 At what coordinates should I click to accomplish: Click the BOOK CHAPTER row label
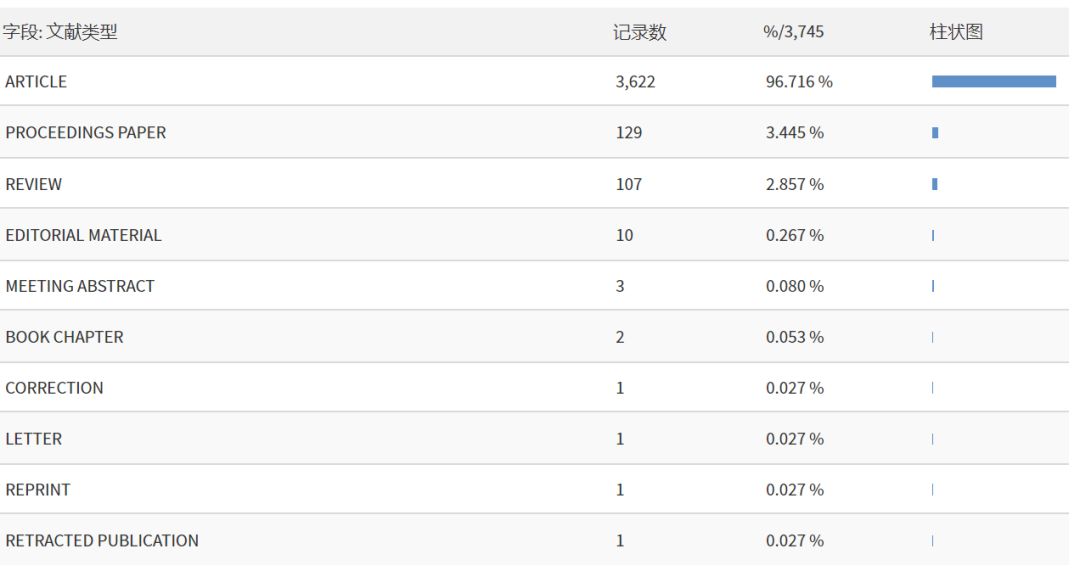pos(65,338)
